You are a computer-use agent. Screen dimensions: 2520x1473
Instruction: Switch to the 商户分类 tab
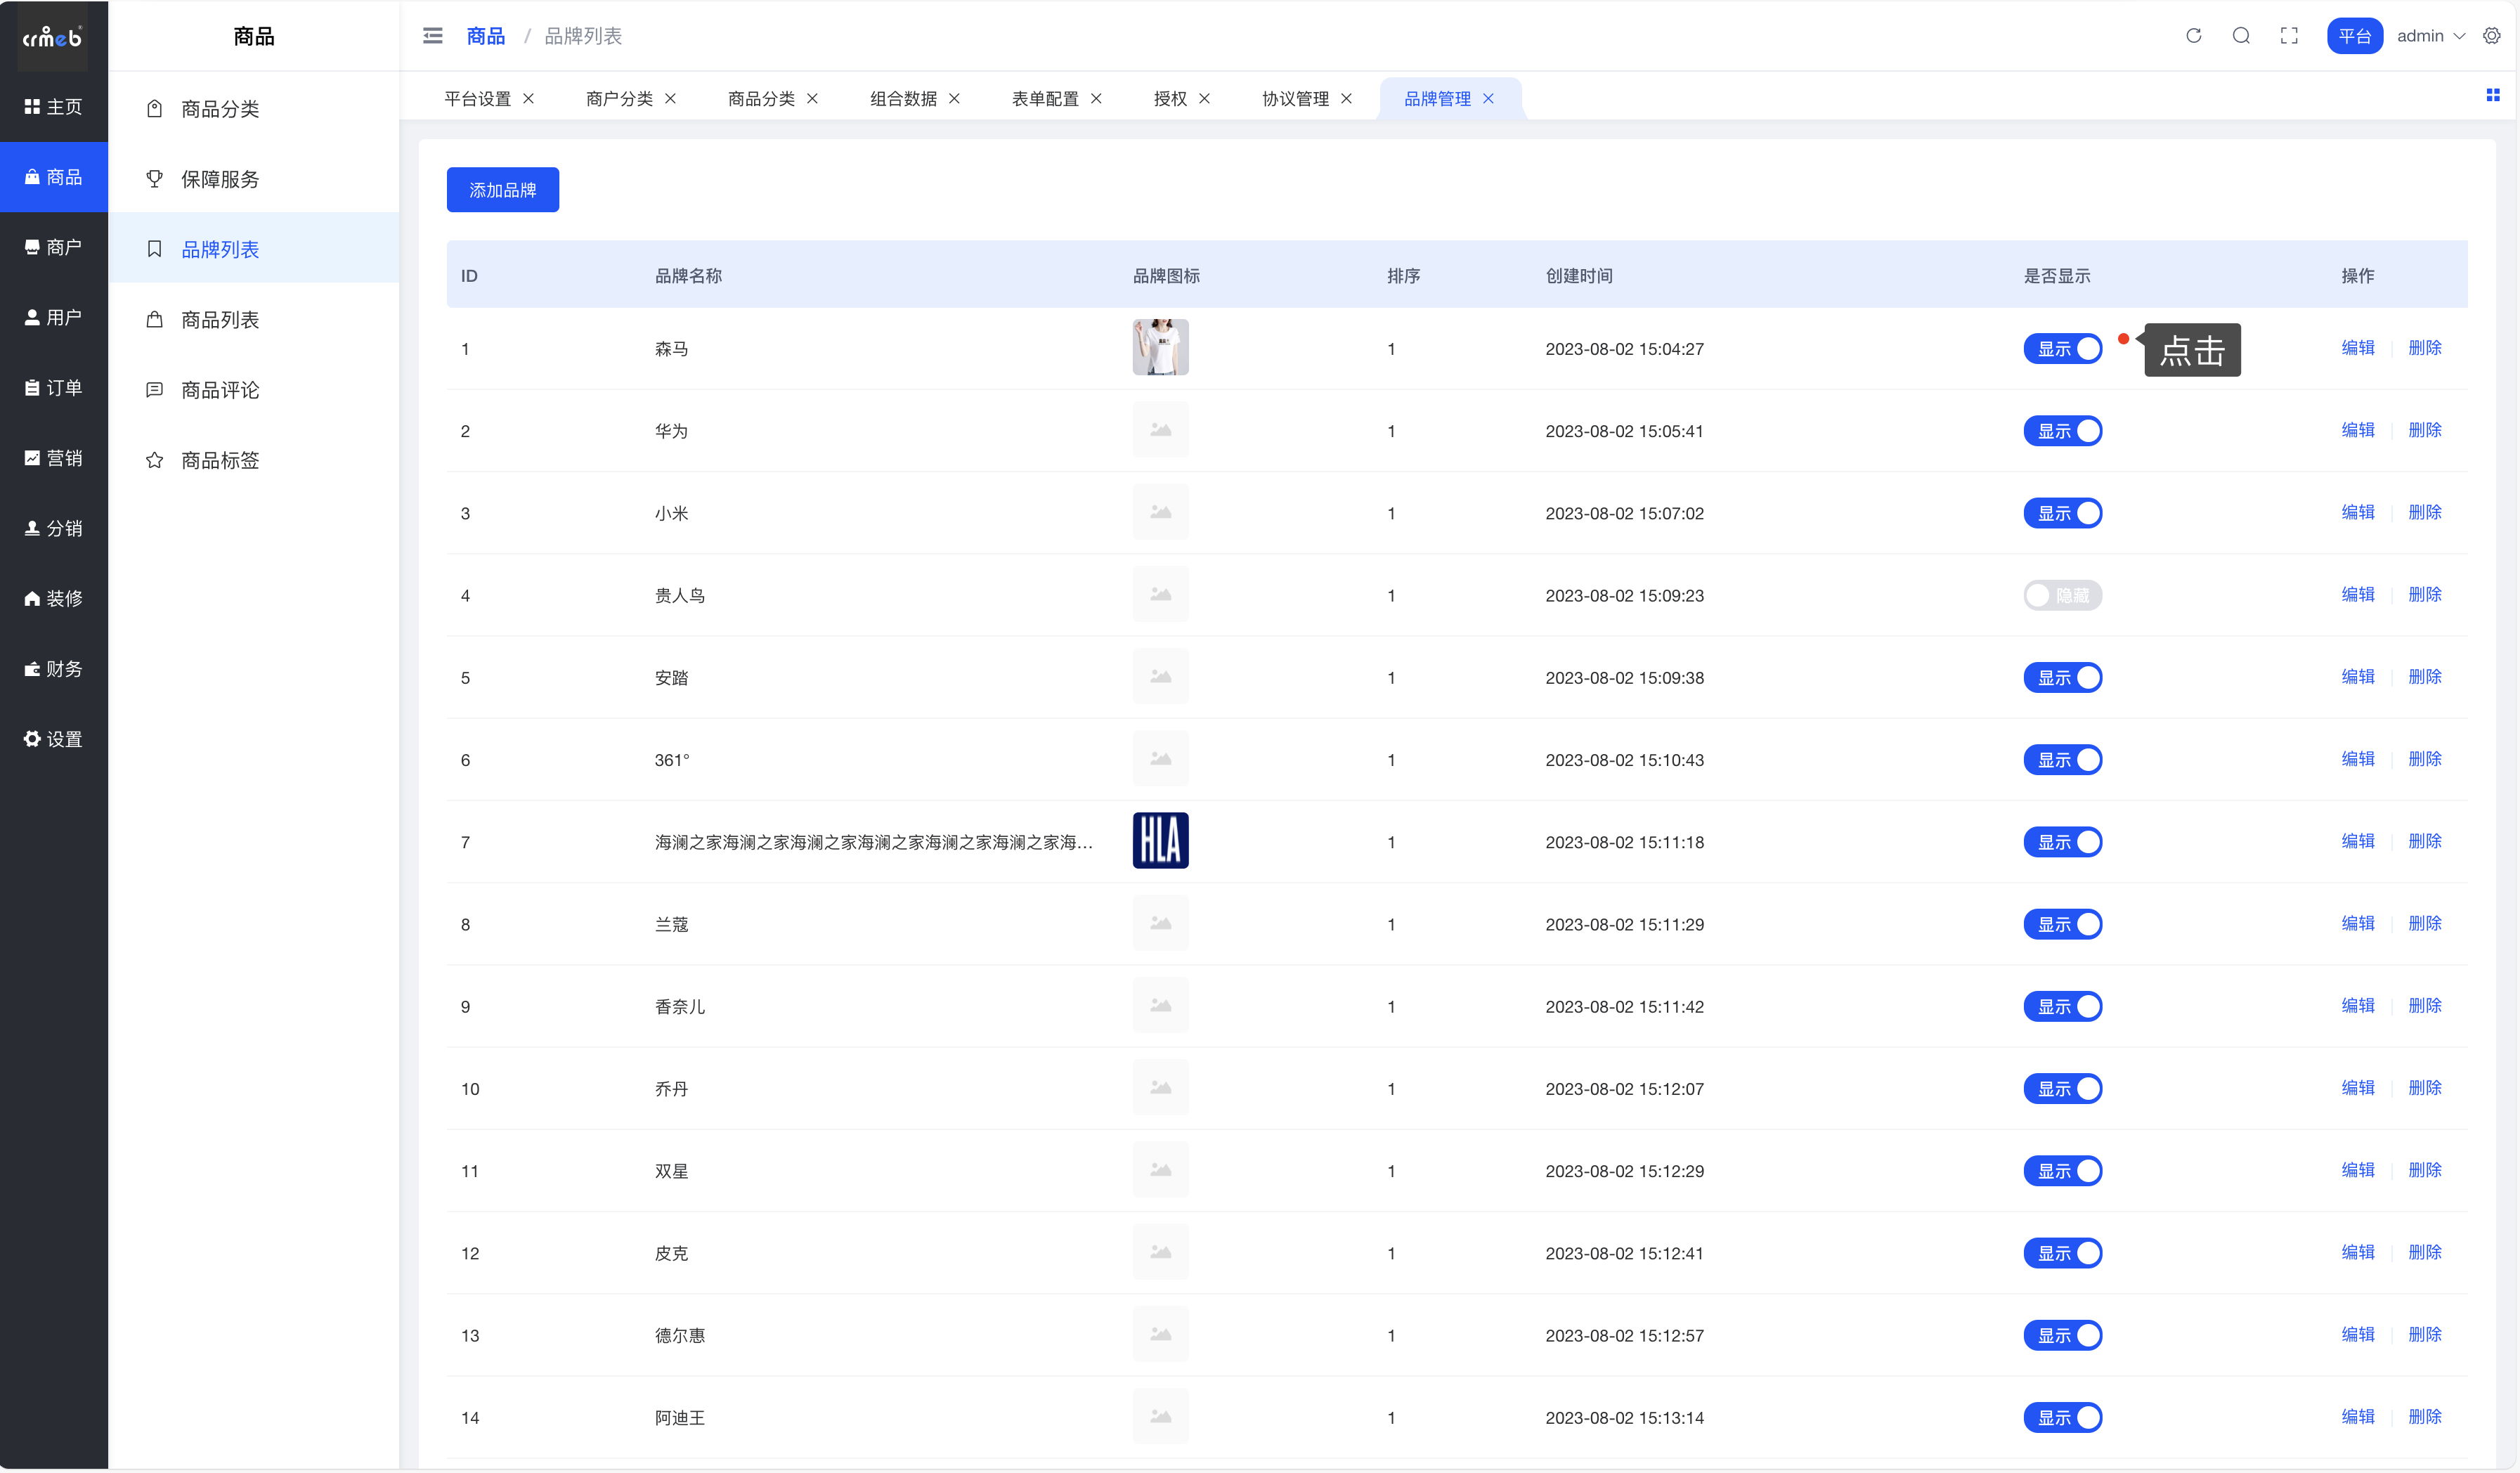[x=619, y=98]
